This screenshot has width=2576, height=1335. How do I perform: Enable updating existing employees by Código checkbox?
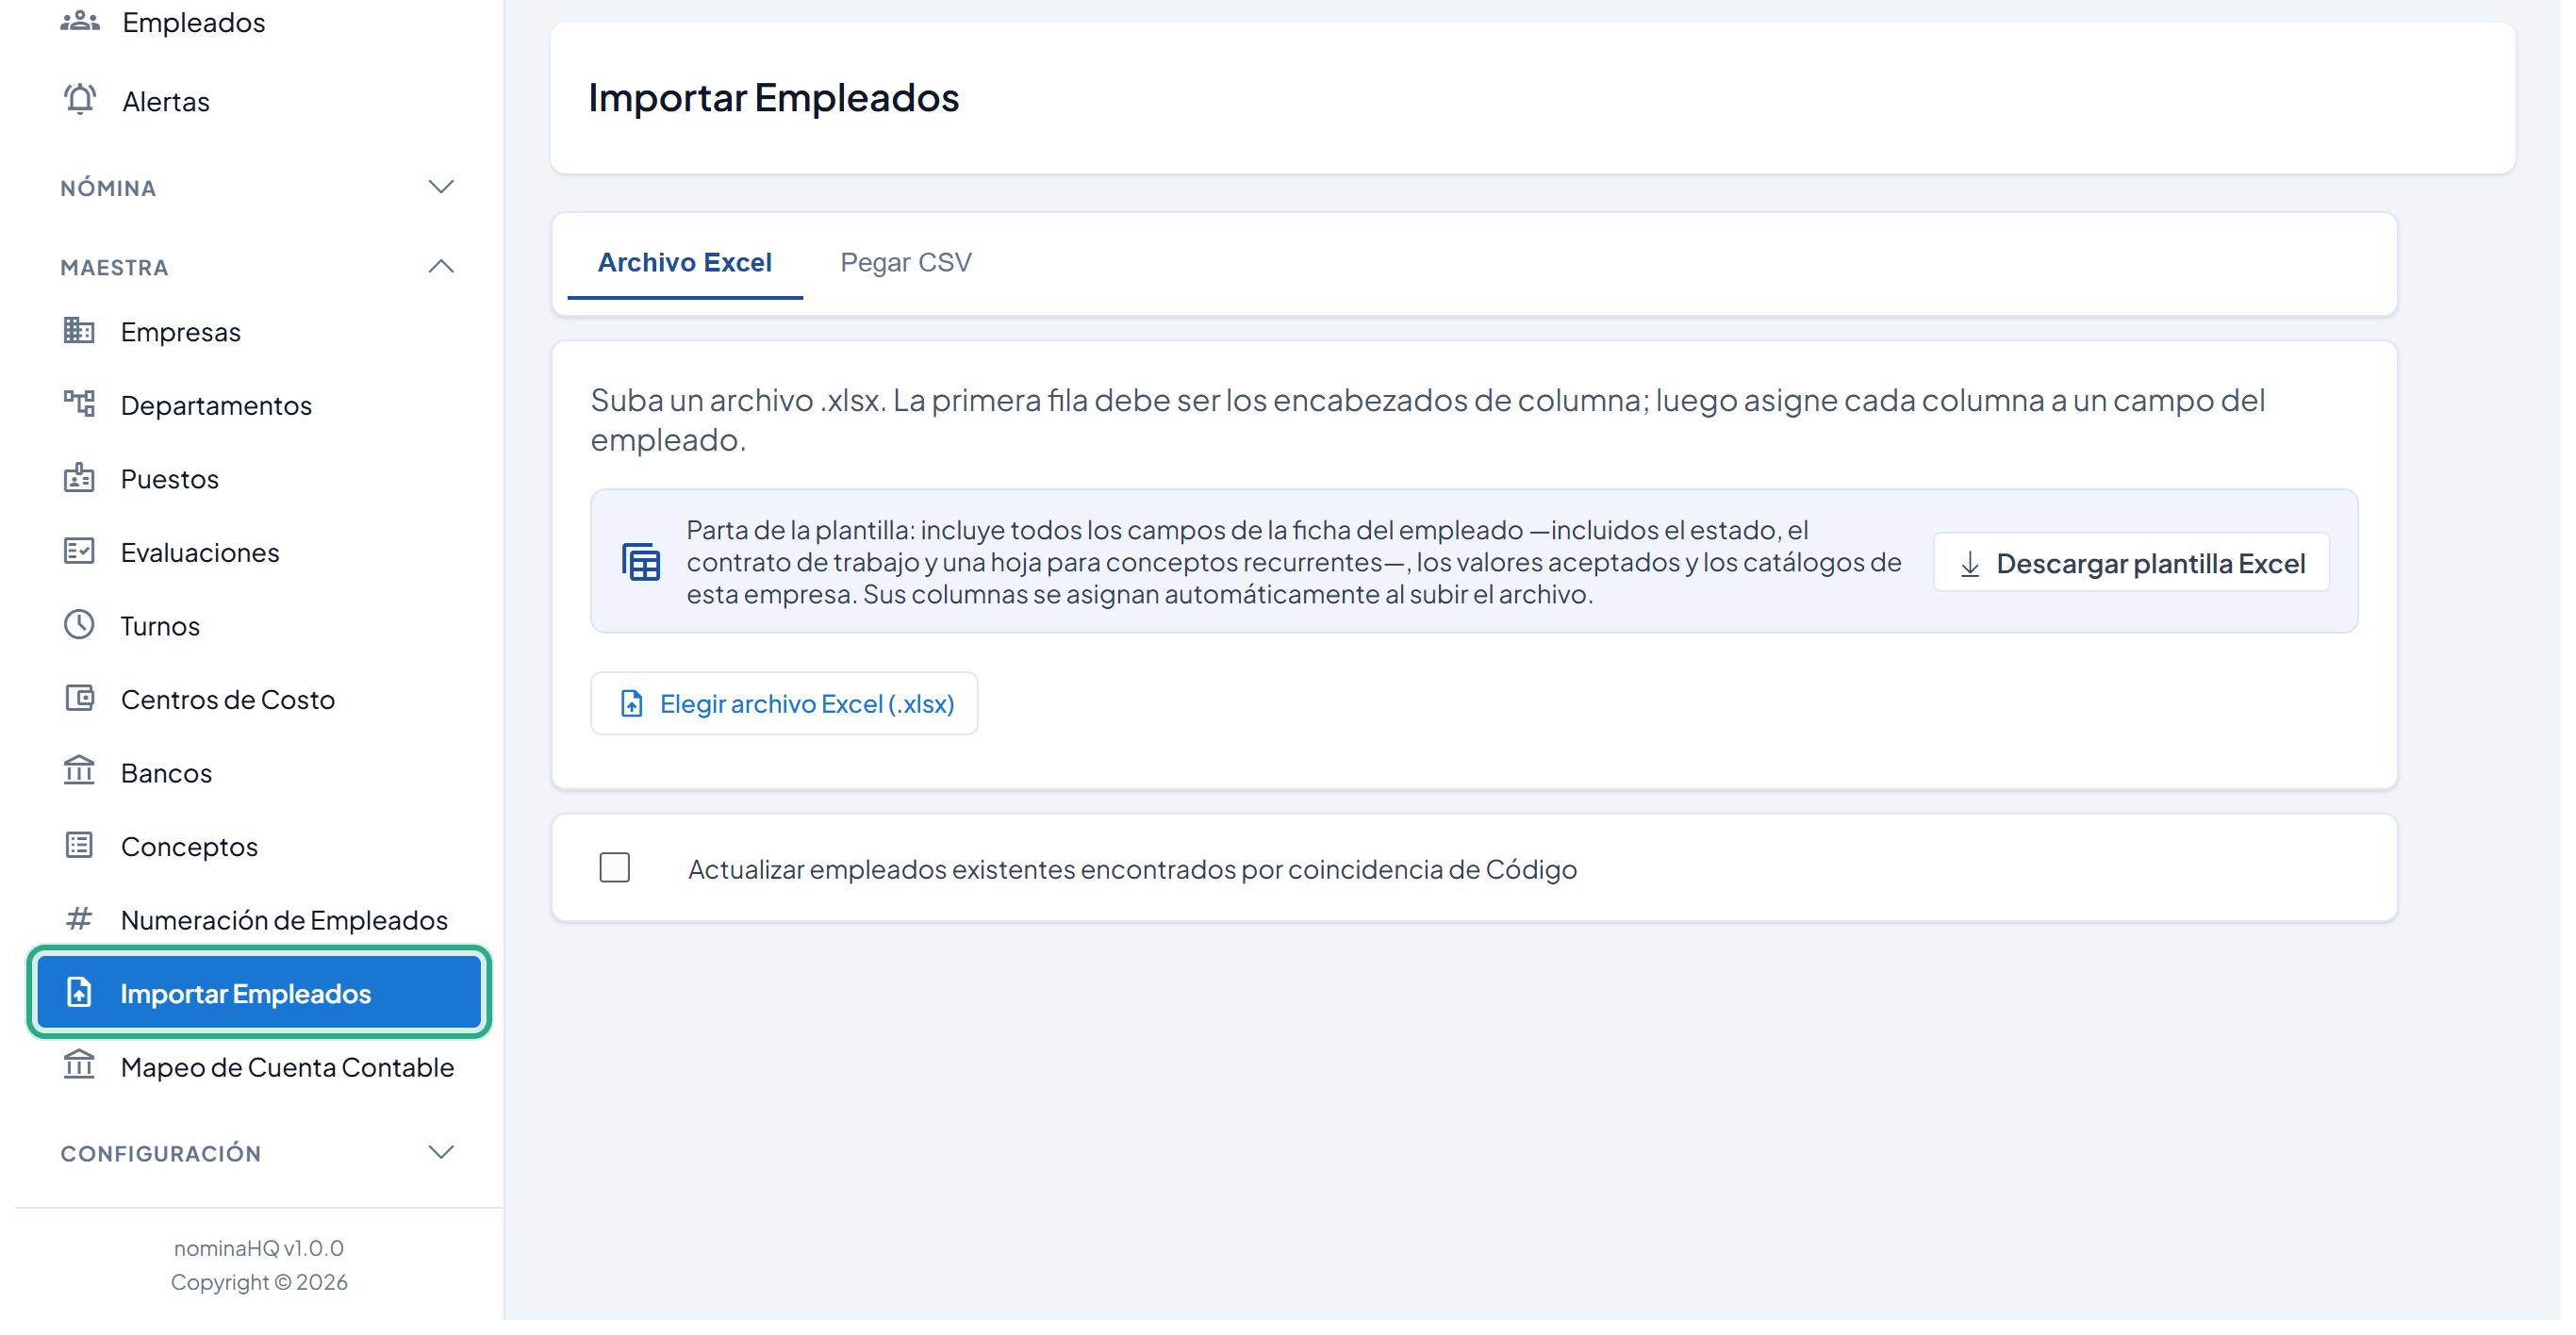pos(618,873)
